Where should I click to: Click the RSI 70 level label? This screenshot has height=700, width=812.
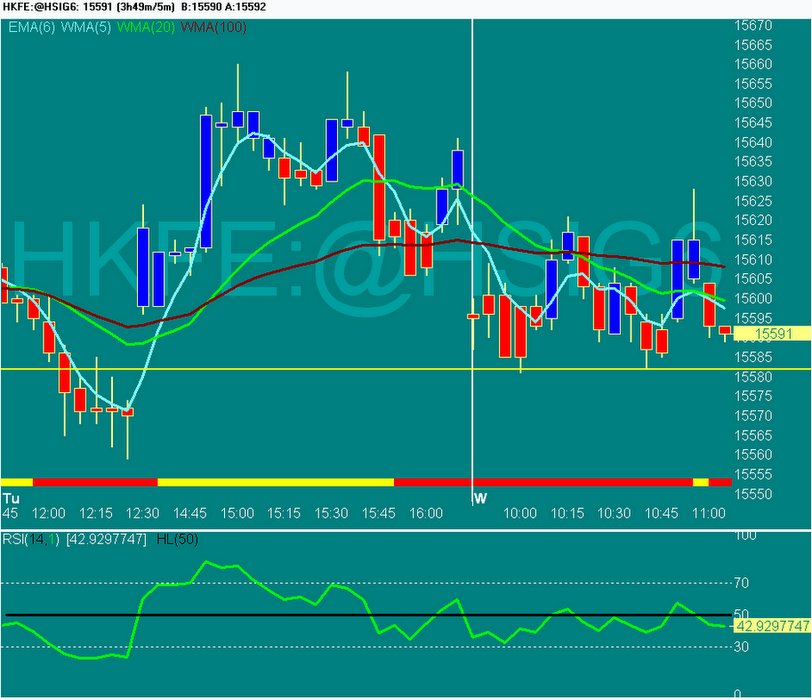coord(742,584)
